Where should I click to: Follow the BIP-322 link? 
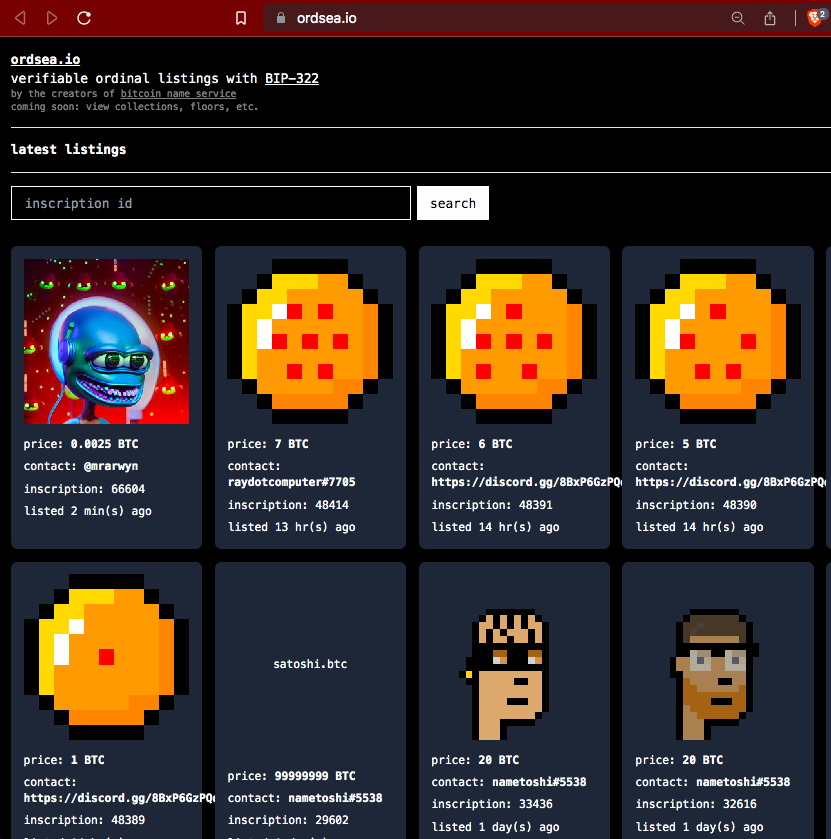tap(292, 79)
